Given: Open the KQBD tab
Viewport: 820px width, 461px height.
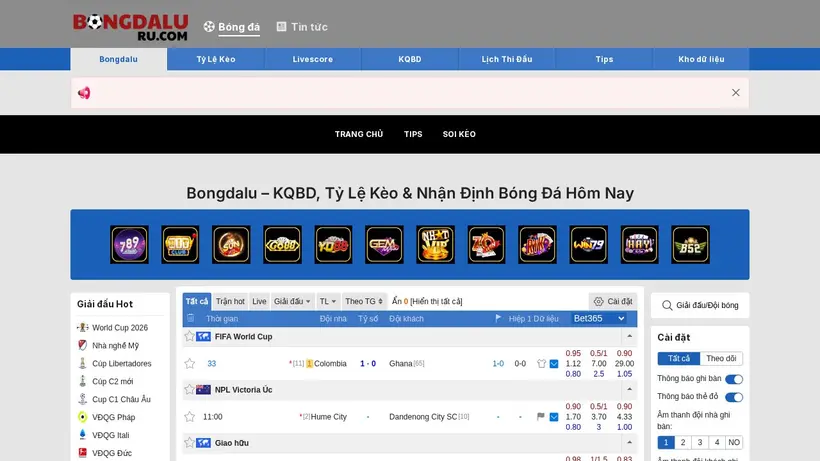Looking at the screenshot, I should click(x=410, y=59).
